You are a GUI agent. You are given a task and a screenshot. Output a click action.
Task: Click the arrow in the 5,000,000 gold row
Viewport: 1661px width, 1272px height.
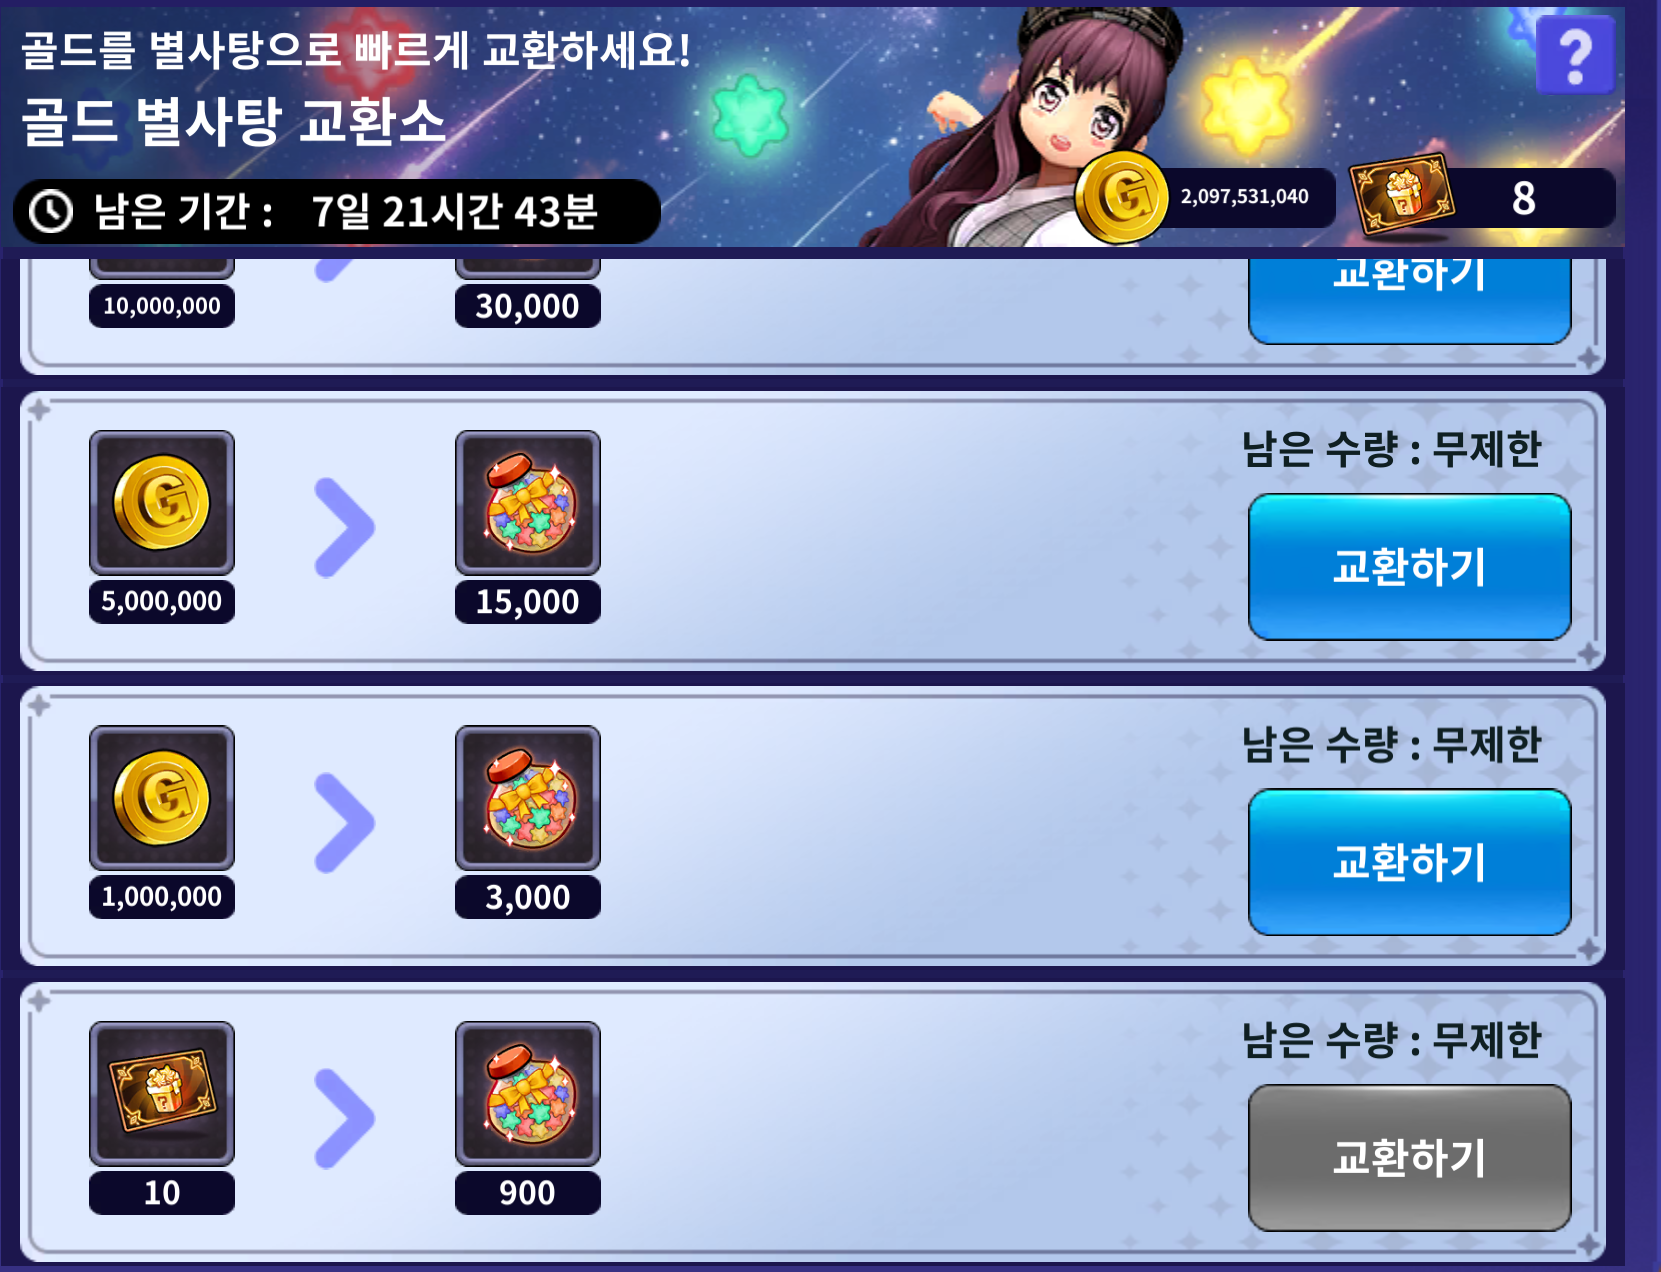[x=344, y=527]
